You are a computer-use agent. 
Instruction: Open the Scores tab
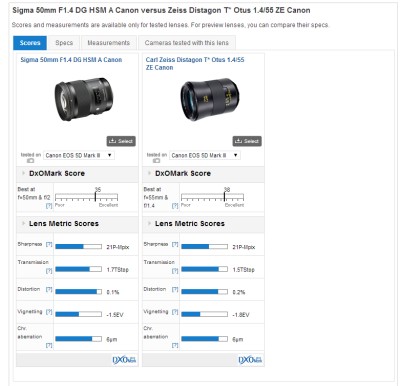[x=30, y=43]
